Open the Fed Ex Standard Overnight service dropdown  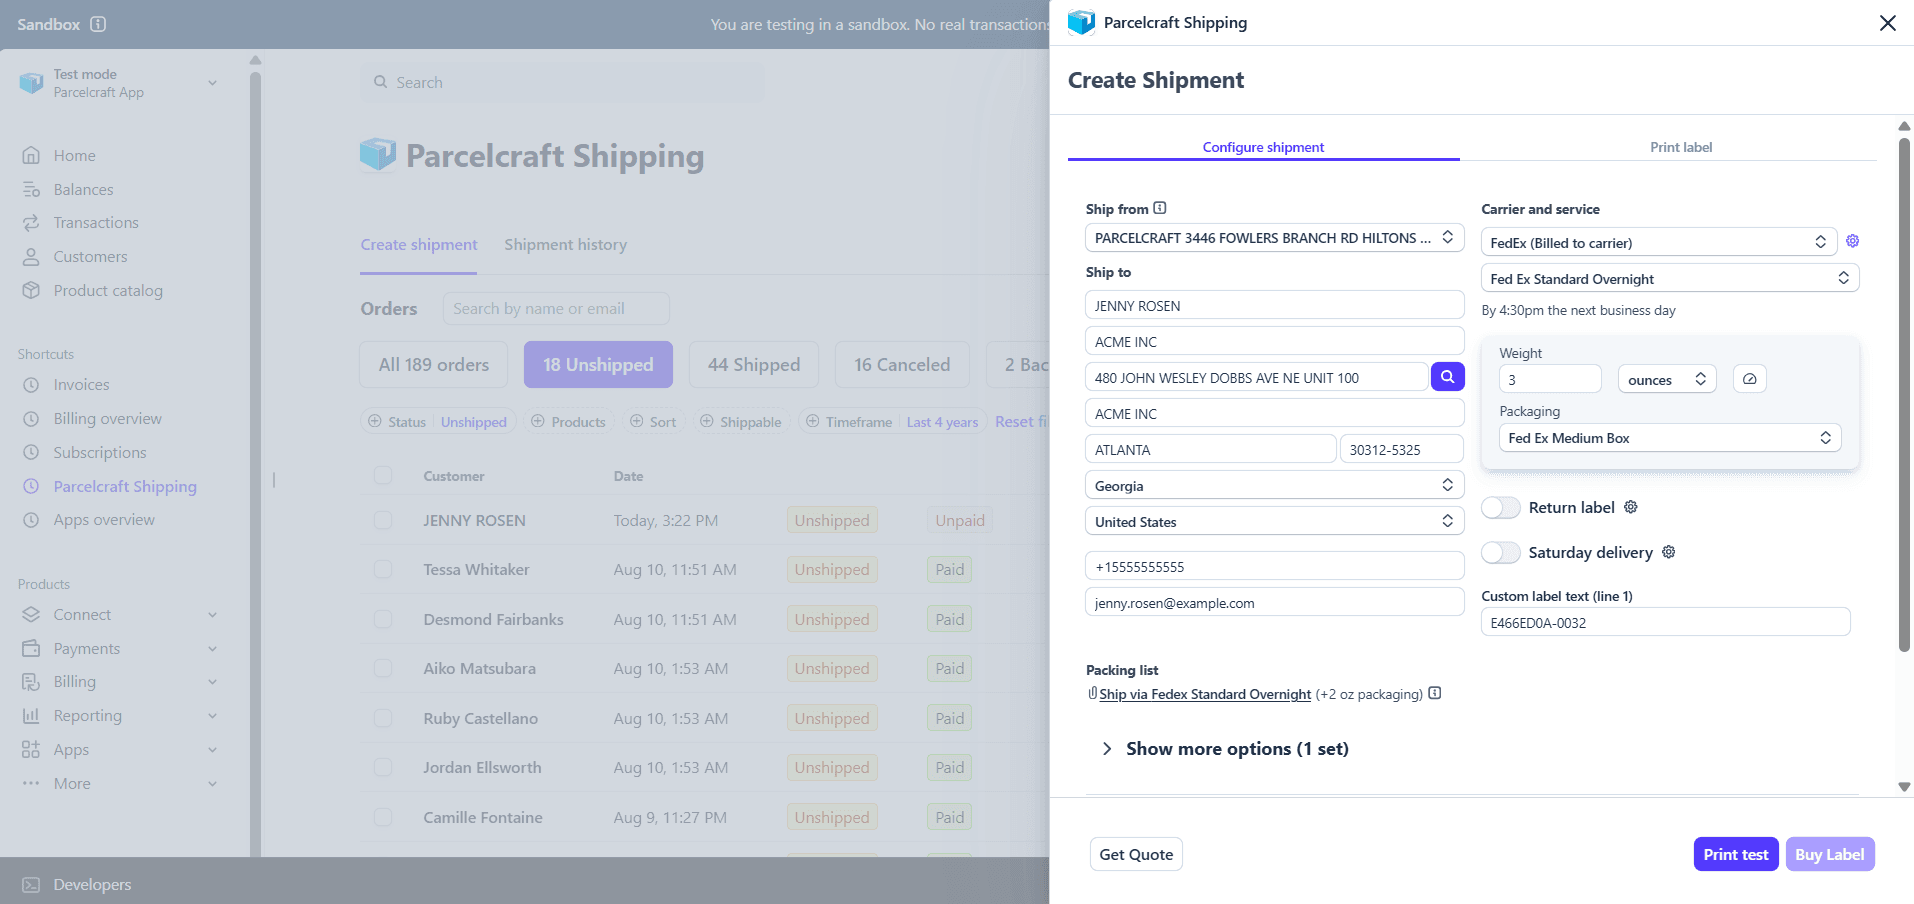tap(1670, 278)
